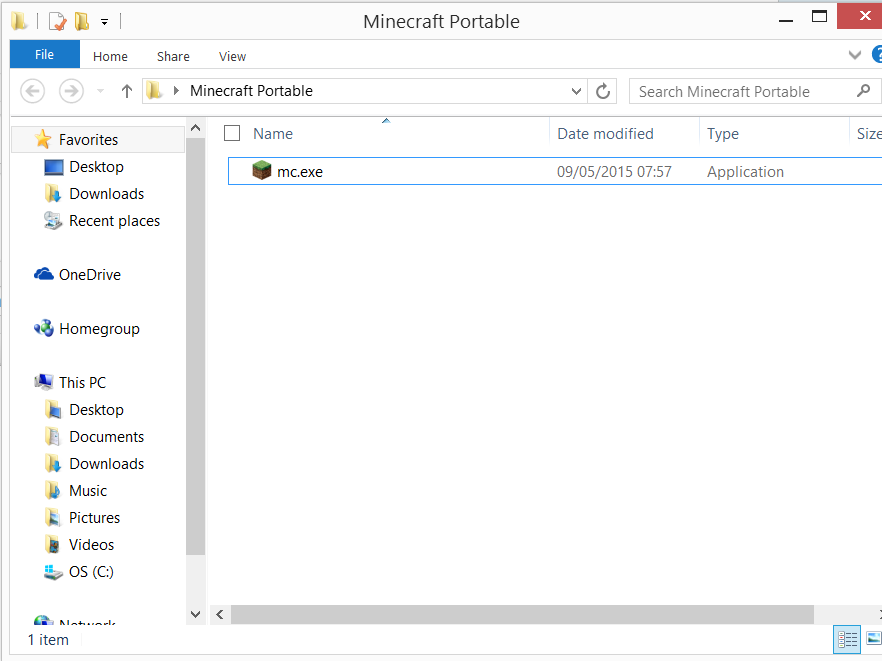Click the Videos folder icon
Image resolution: width=882 pixels, height=661 pixels.
pyautogui.click(x=53, y=545)
